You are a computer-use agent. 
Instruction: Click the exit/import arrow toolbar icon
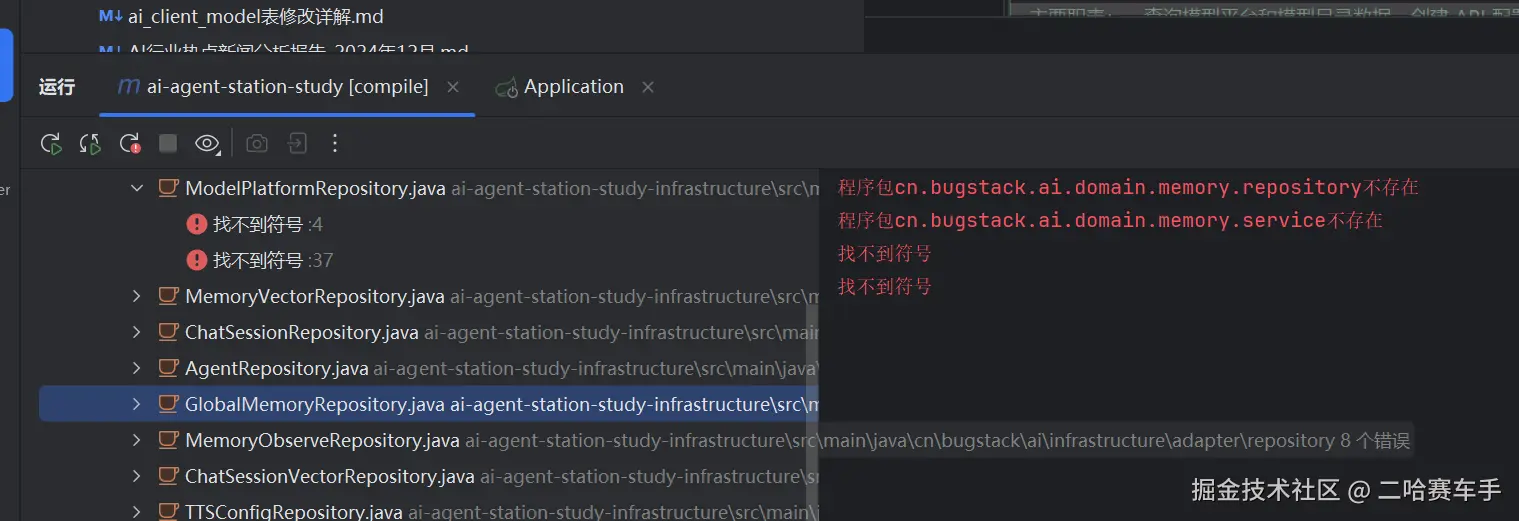tap(297, 144)
